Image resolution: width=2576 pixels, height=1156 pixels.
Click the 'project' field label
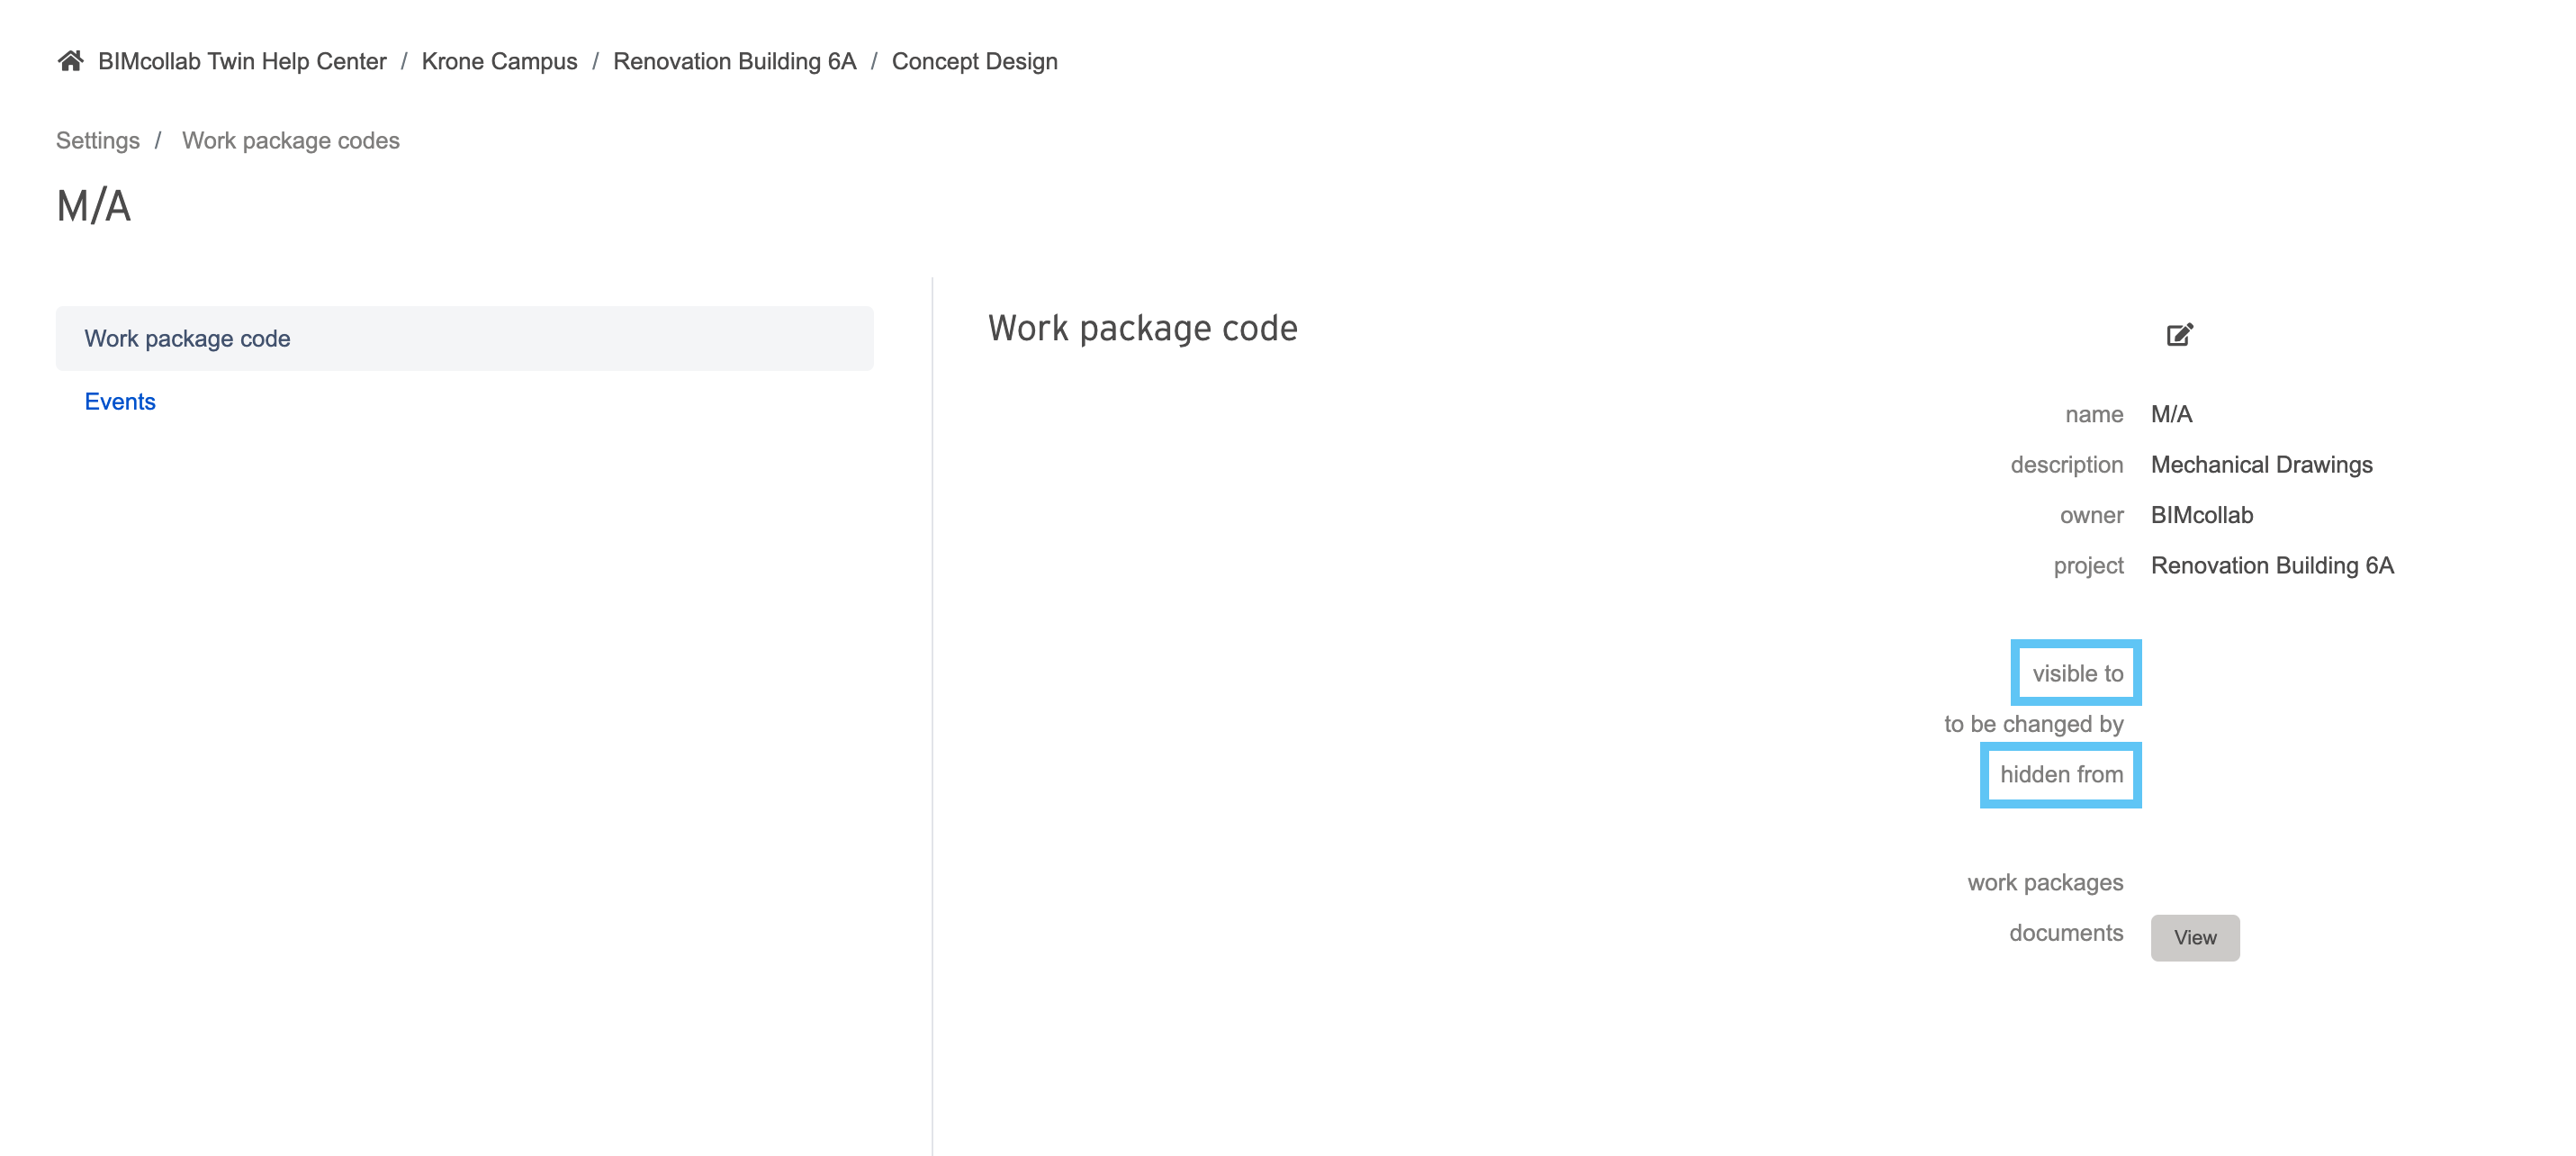click(x=2089, y=566)
